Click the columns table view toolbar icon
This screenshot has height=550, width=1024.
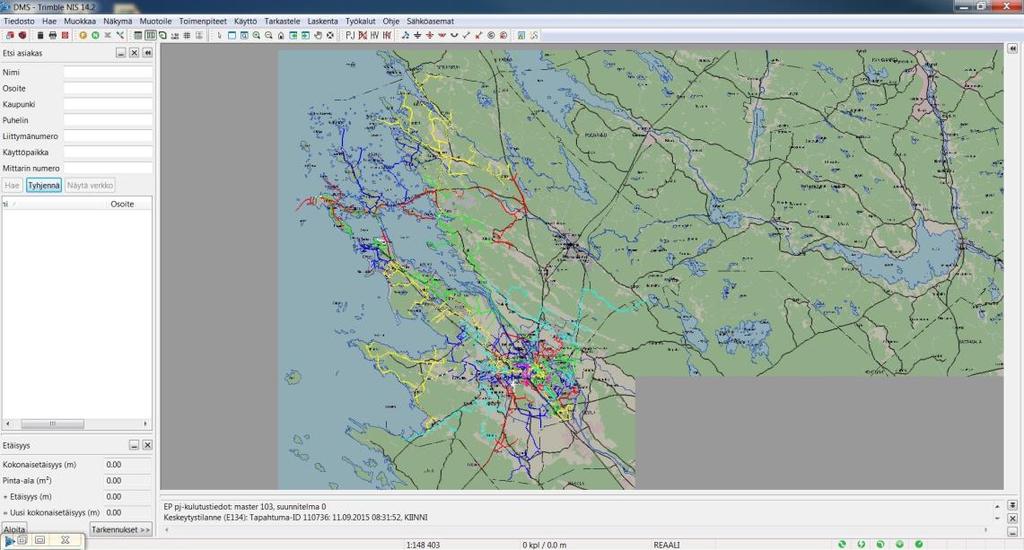[150, 35]
